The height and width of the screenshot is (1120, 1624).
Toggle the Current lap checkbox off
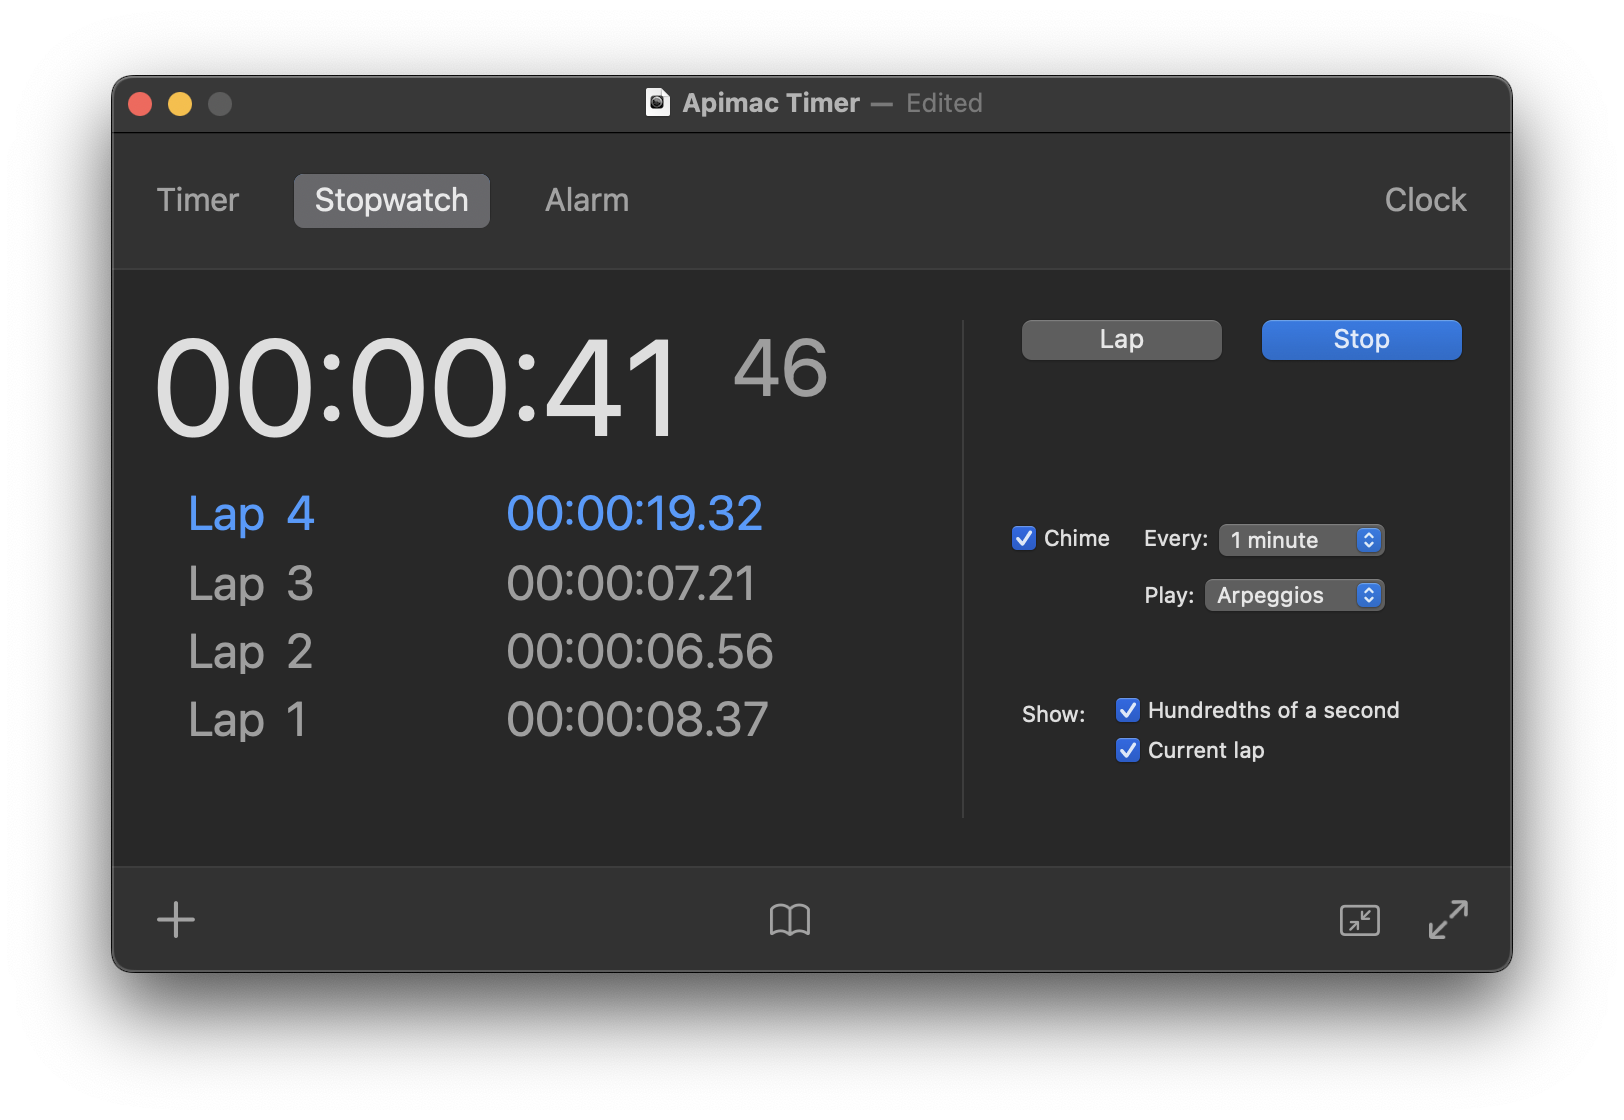tap(1128, 750)
